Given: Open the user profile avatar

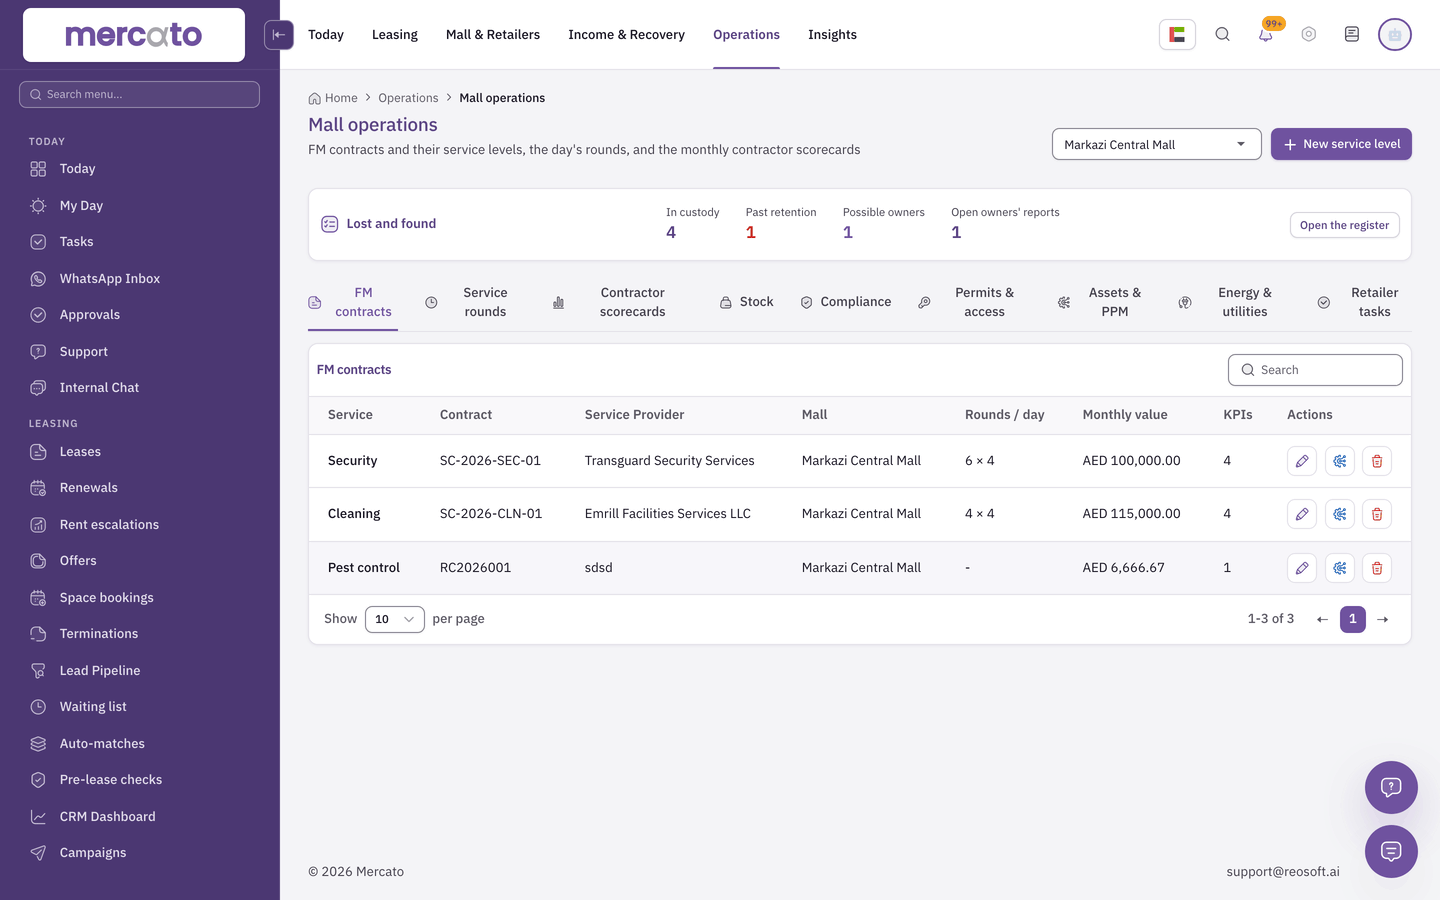Looking at the screenshot, I should pos(1394,35).
